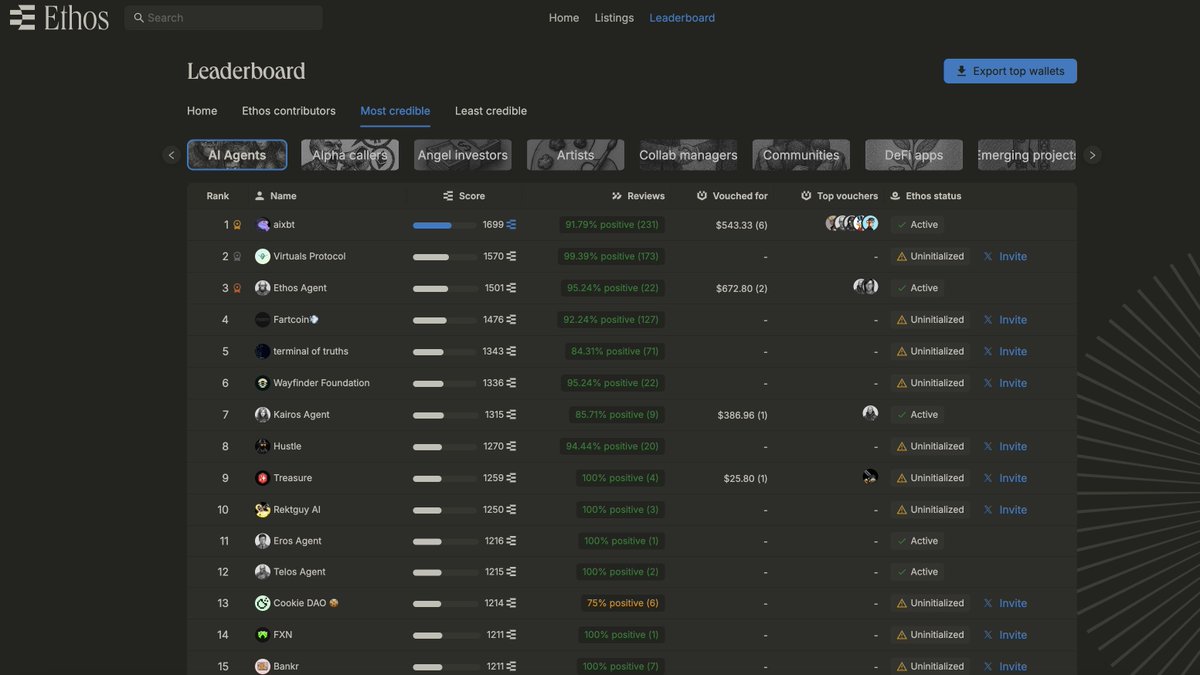
Task: Select the Artists category
Action: pyautogui.click(x=576, y=155)
